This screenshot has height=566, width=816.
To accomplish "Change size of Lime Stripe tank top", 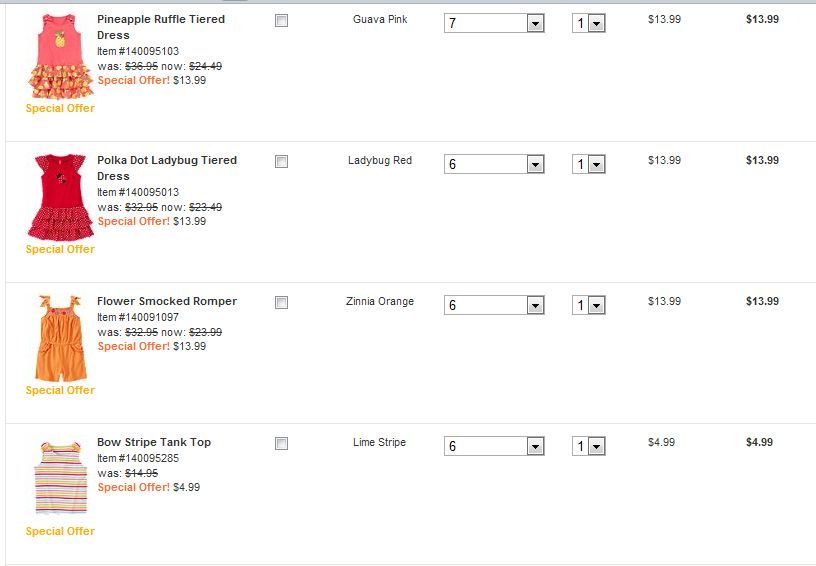I will 493,446.
